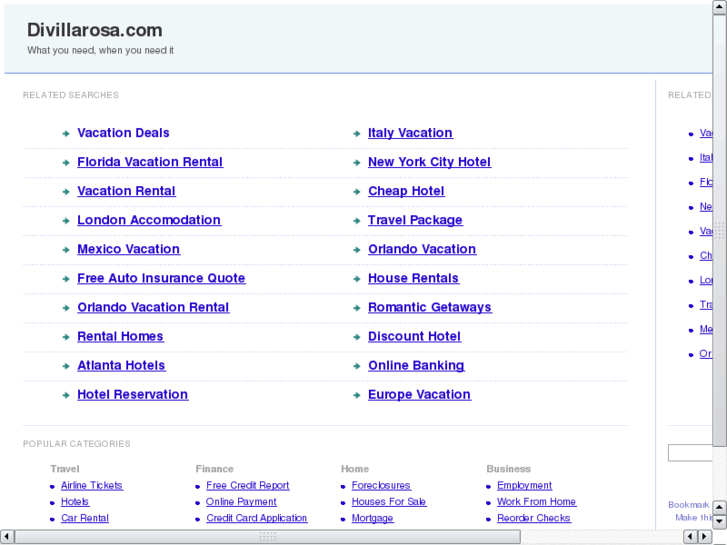
Task: Click the Finance category heading
Action: tap(215, 469)
